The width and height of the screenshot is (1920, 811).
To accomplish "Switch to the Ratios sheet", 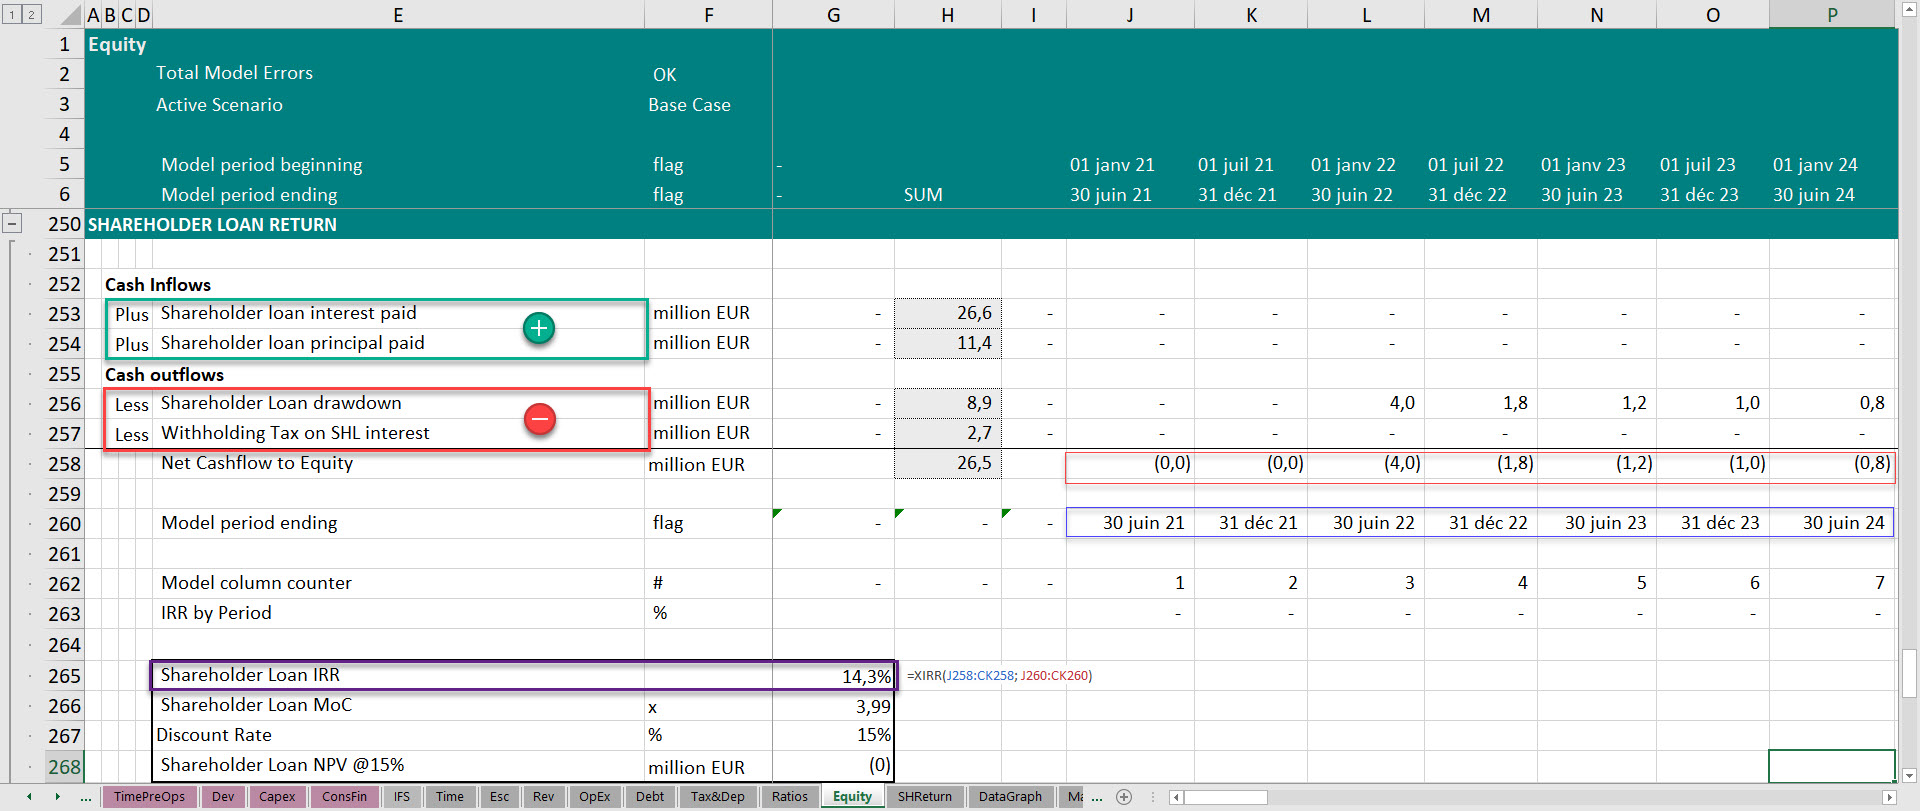I will pos(790,797).
